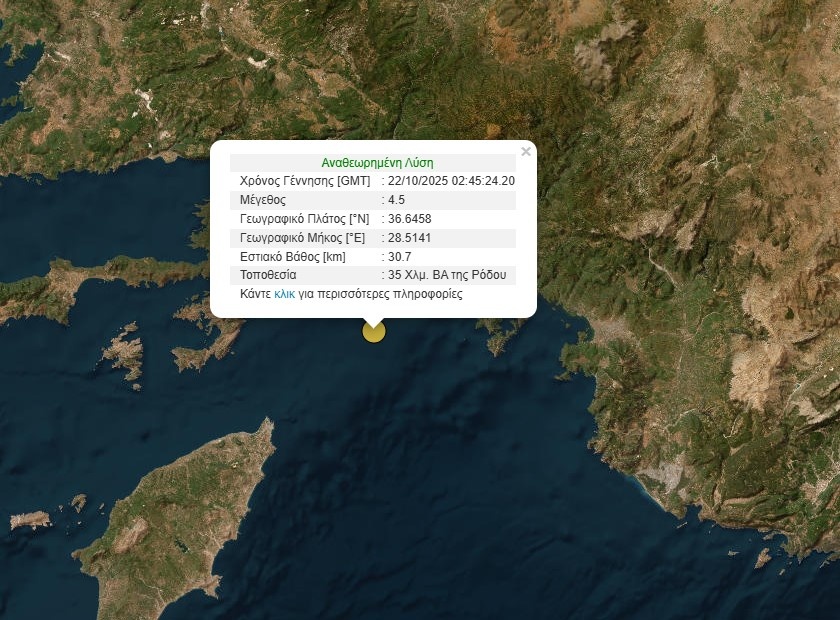The image size is (840, 620).
Task: Click the focal depth value 30.7
Action: (400, 257)
